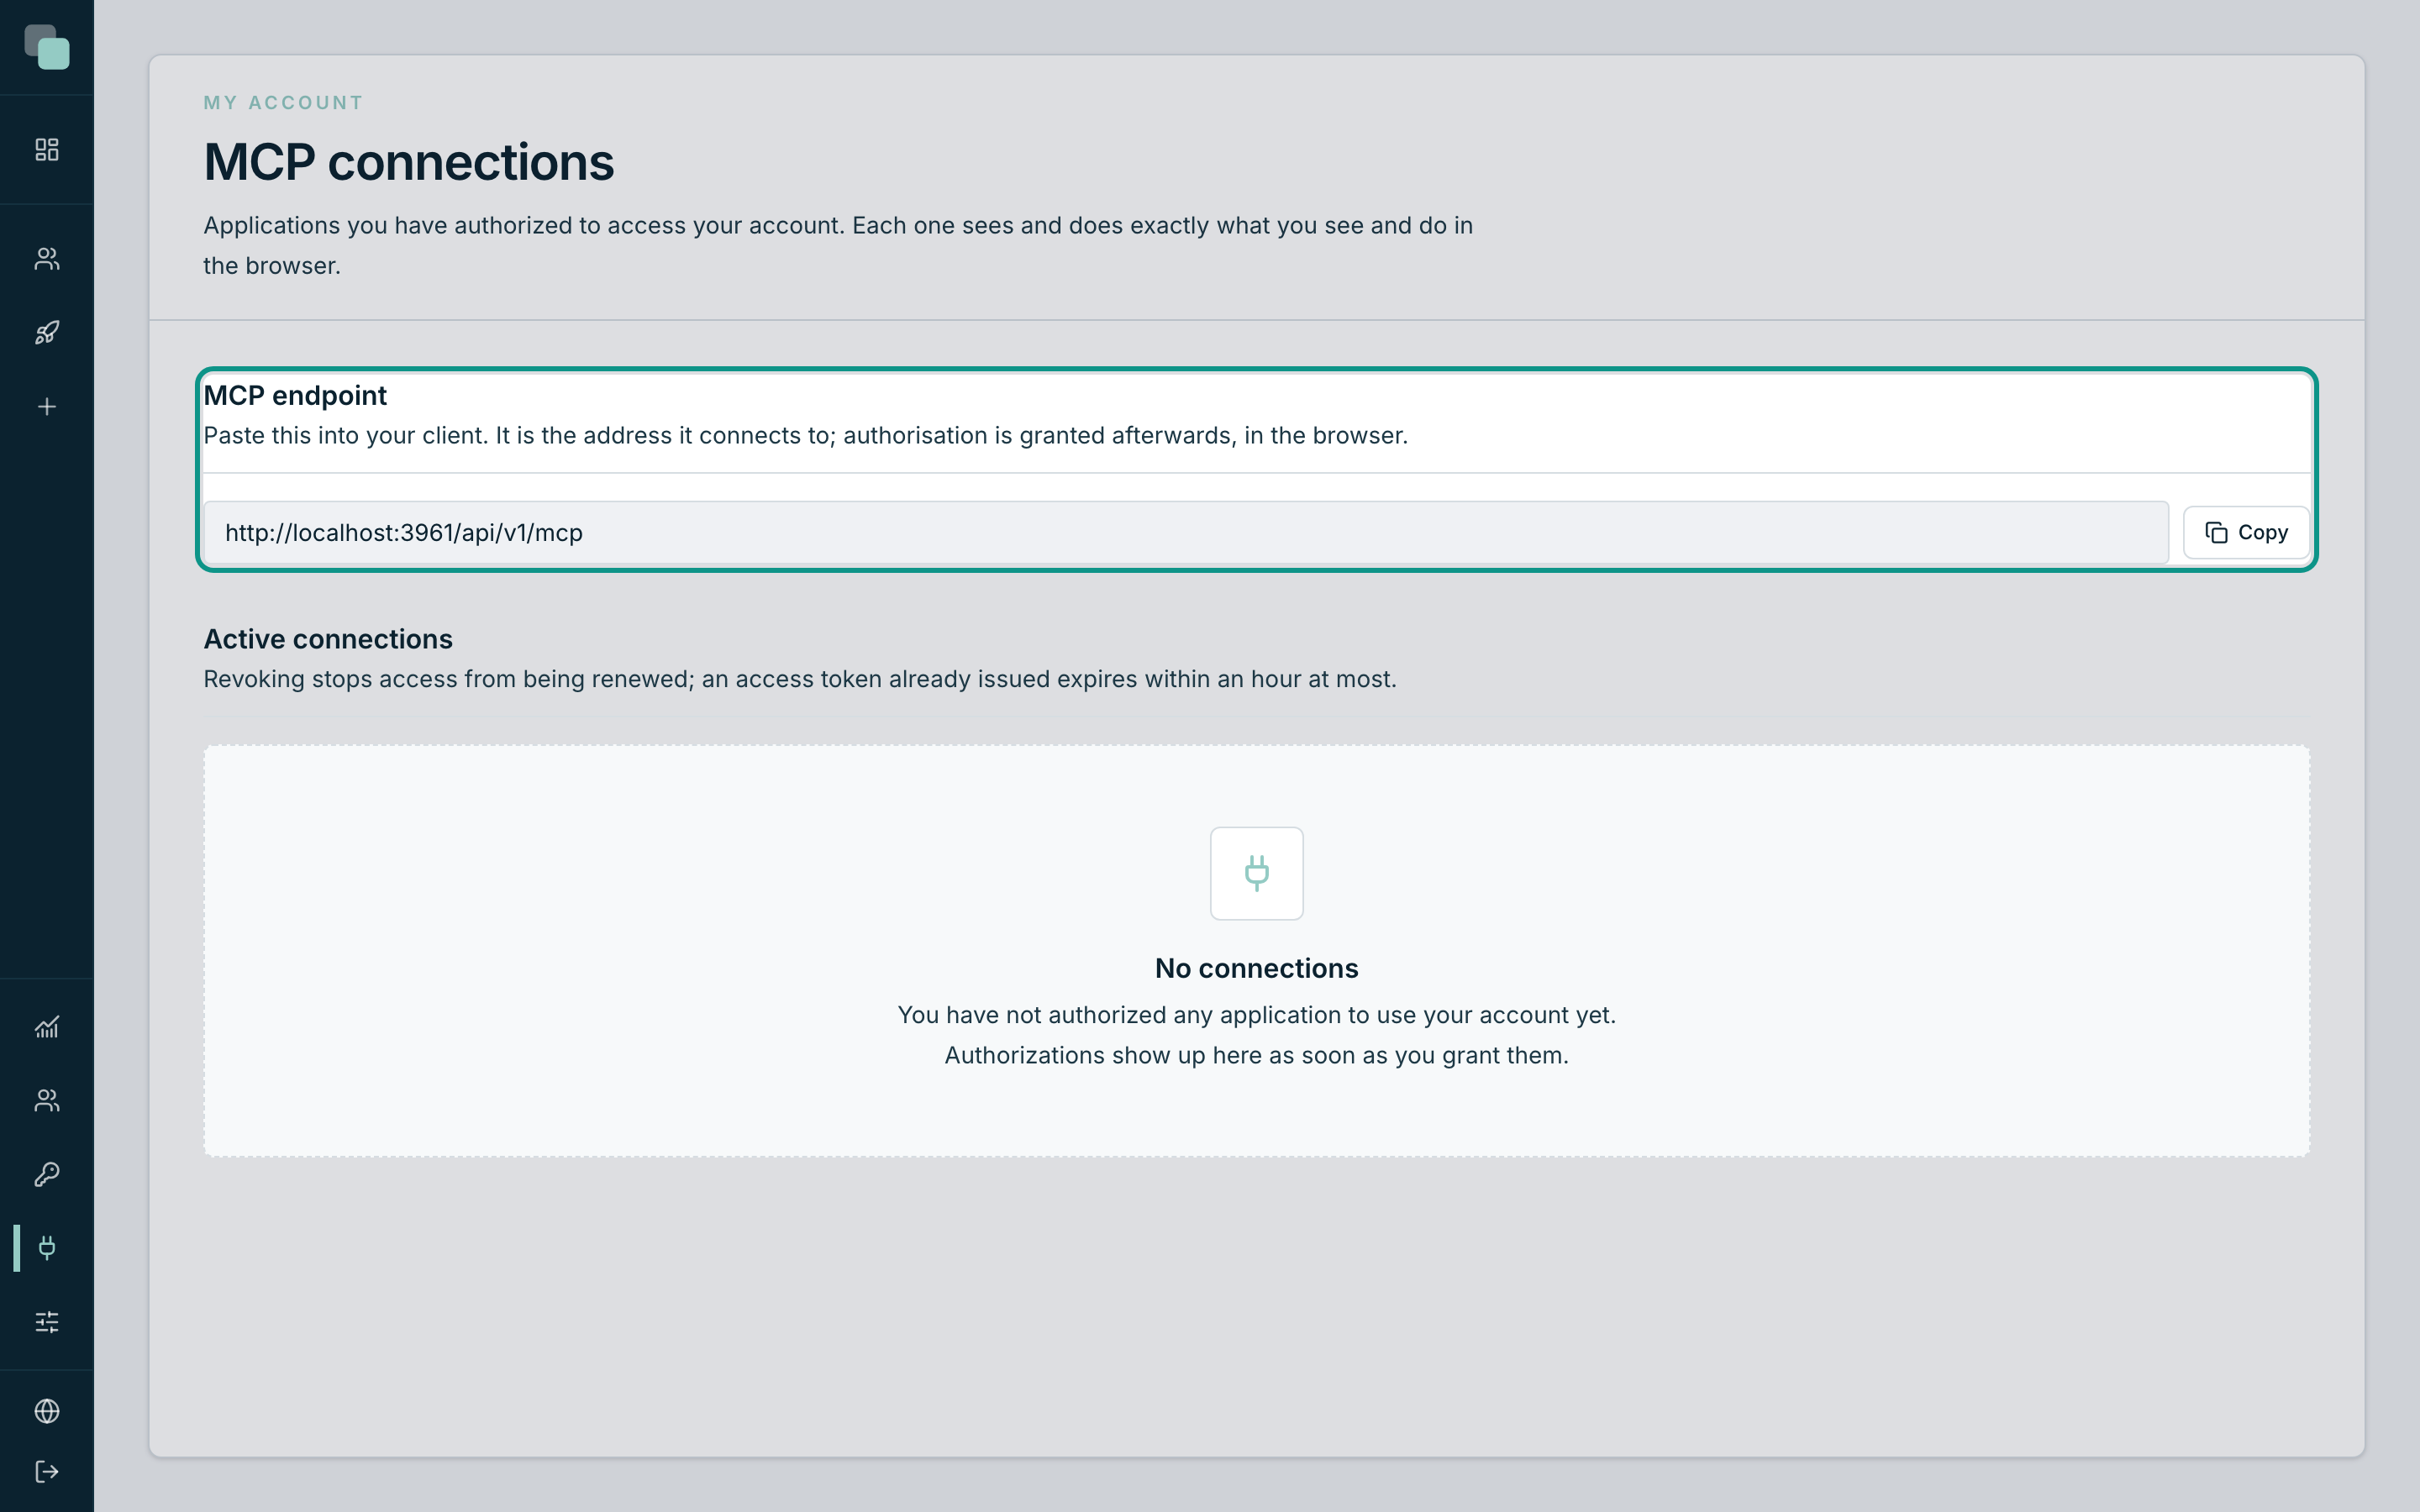Open the dashboard grid icon
The width and height of the screenshot is (2420, 1512).
click(x=47, y=150)
